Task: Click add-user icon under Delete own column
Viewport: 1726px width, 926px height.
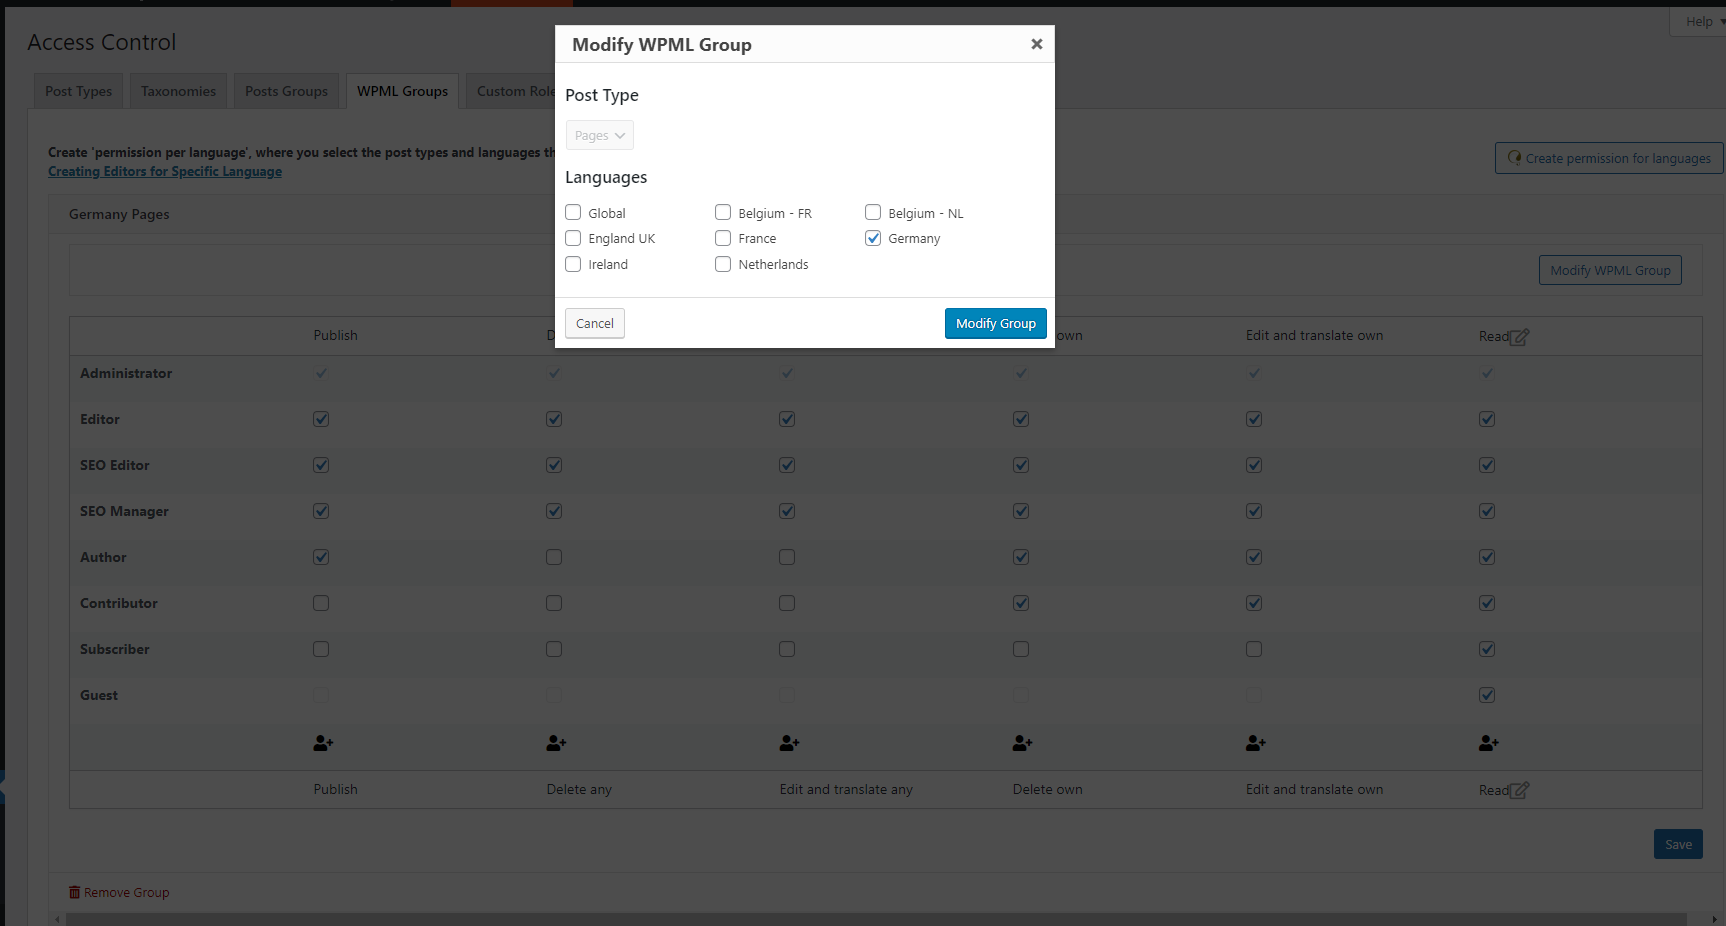Action: pos(1022,743)
